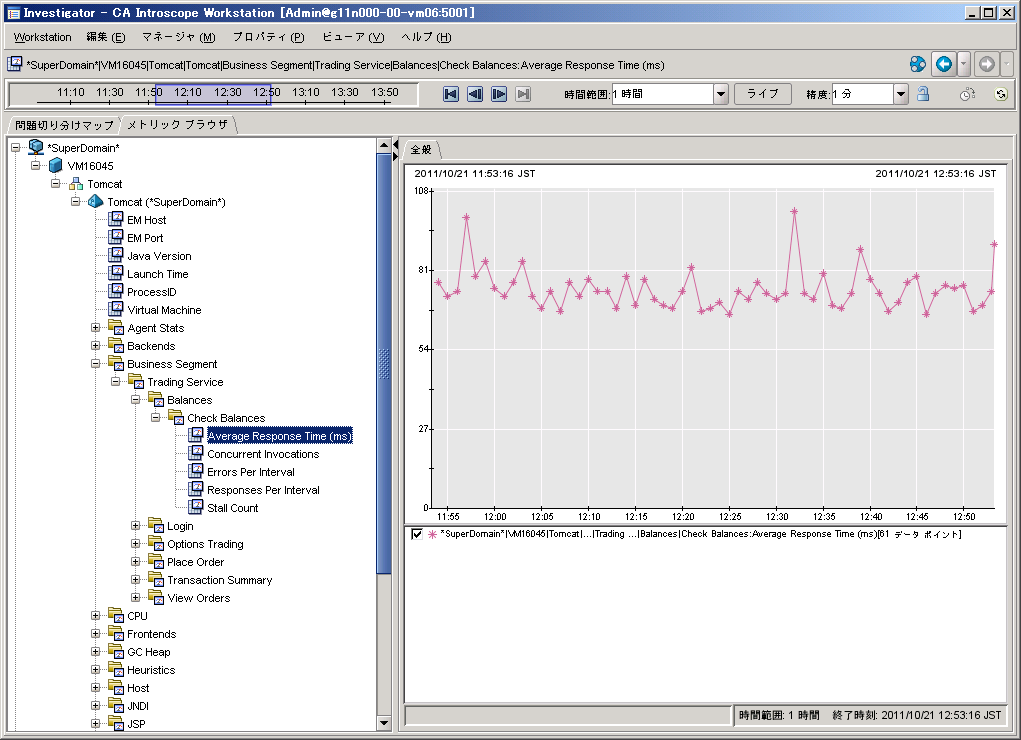Step one interval backward in time
Screen dimensions: 1021x740
coord(475,93)
